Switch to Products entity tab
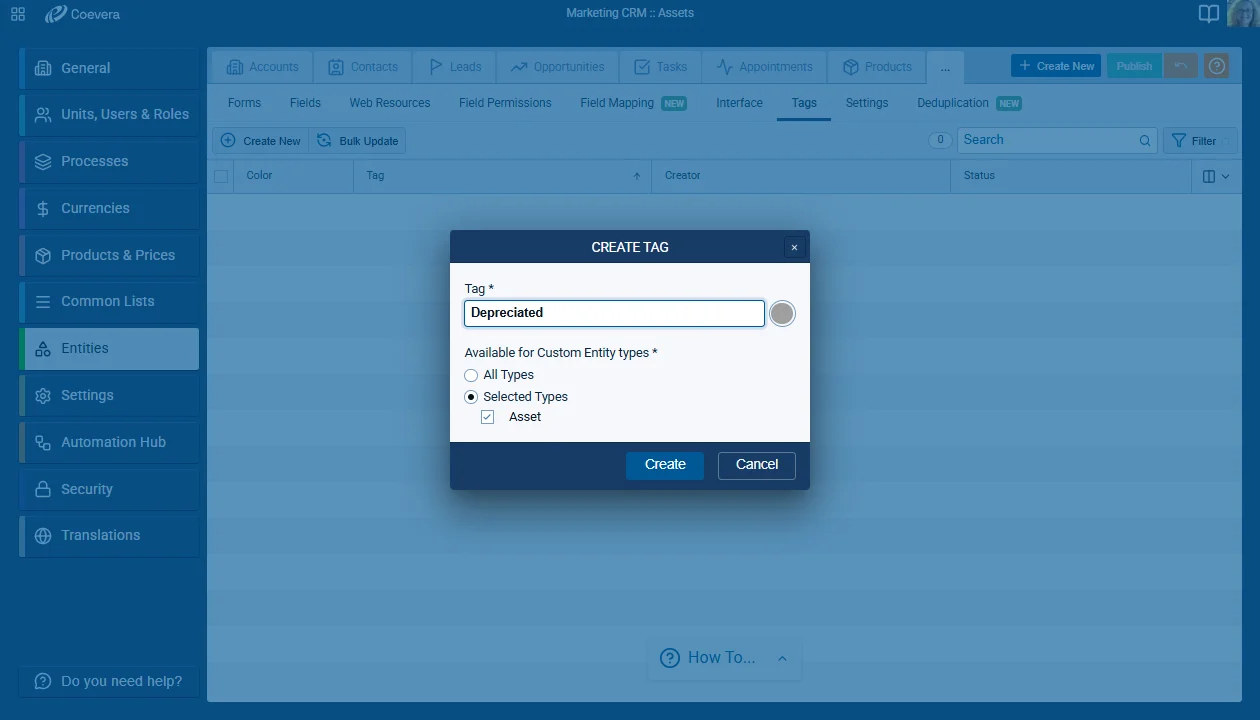 coord(877,67)
